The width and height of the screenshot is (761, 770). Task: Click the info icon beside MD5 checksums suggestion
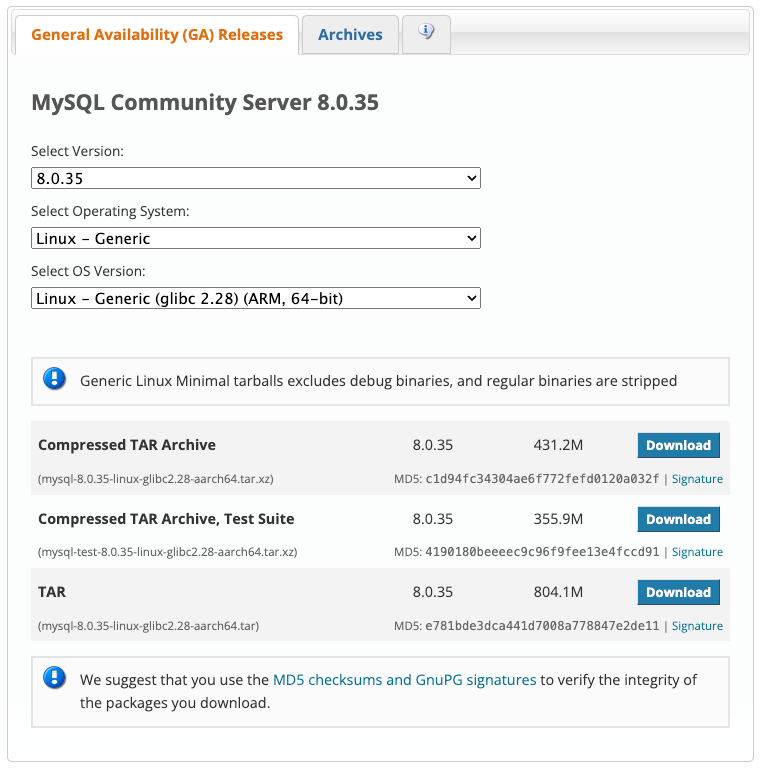(x=54, y=678)
